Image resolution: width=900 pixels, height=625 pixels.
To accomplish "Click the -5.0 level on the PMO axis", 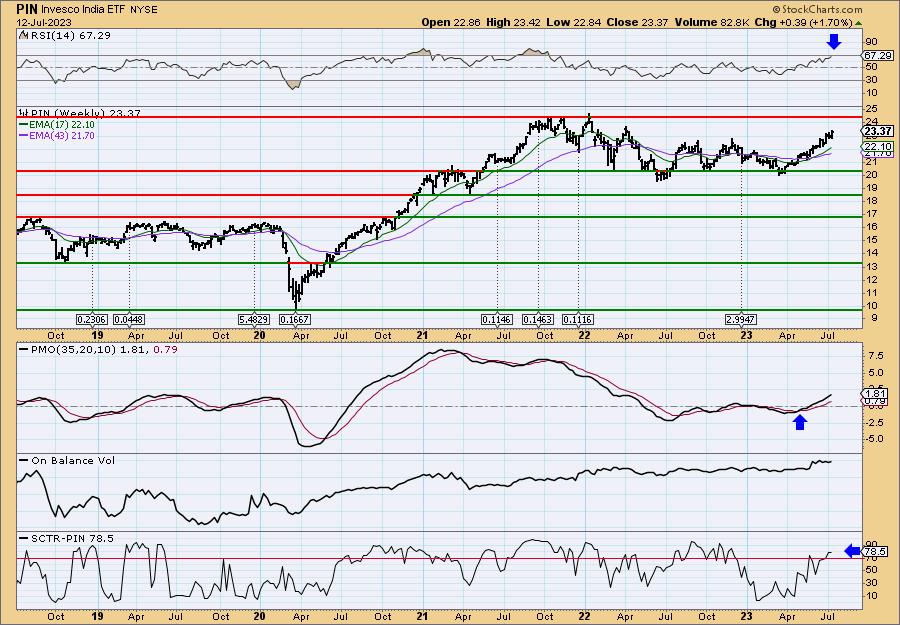I will (874, 438).
